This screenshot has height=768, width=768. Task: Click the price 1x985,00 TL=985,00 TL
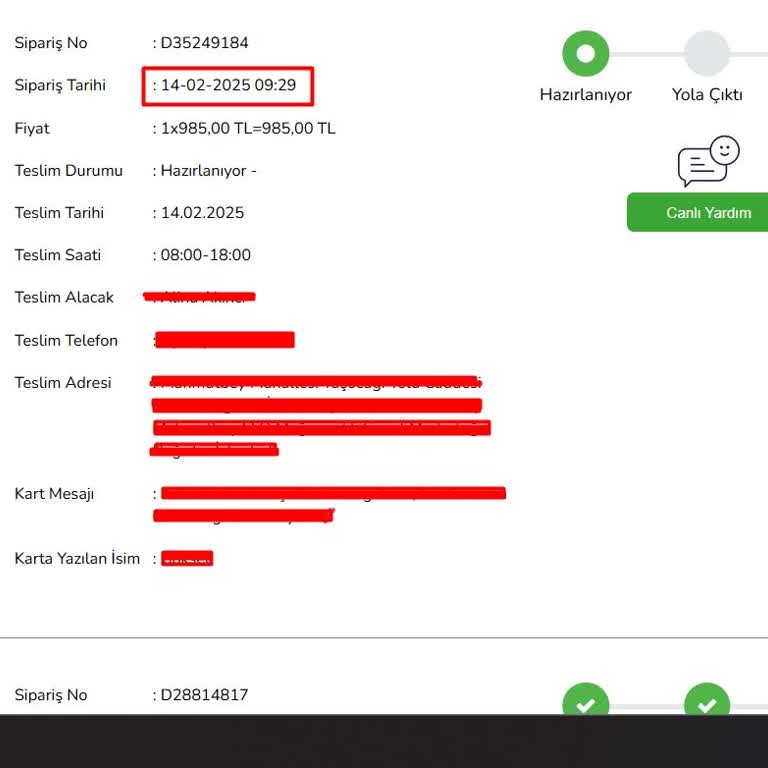click(x=248, y=128)
